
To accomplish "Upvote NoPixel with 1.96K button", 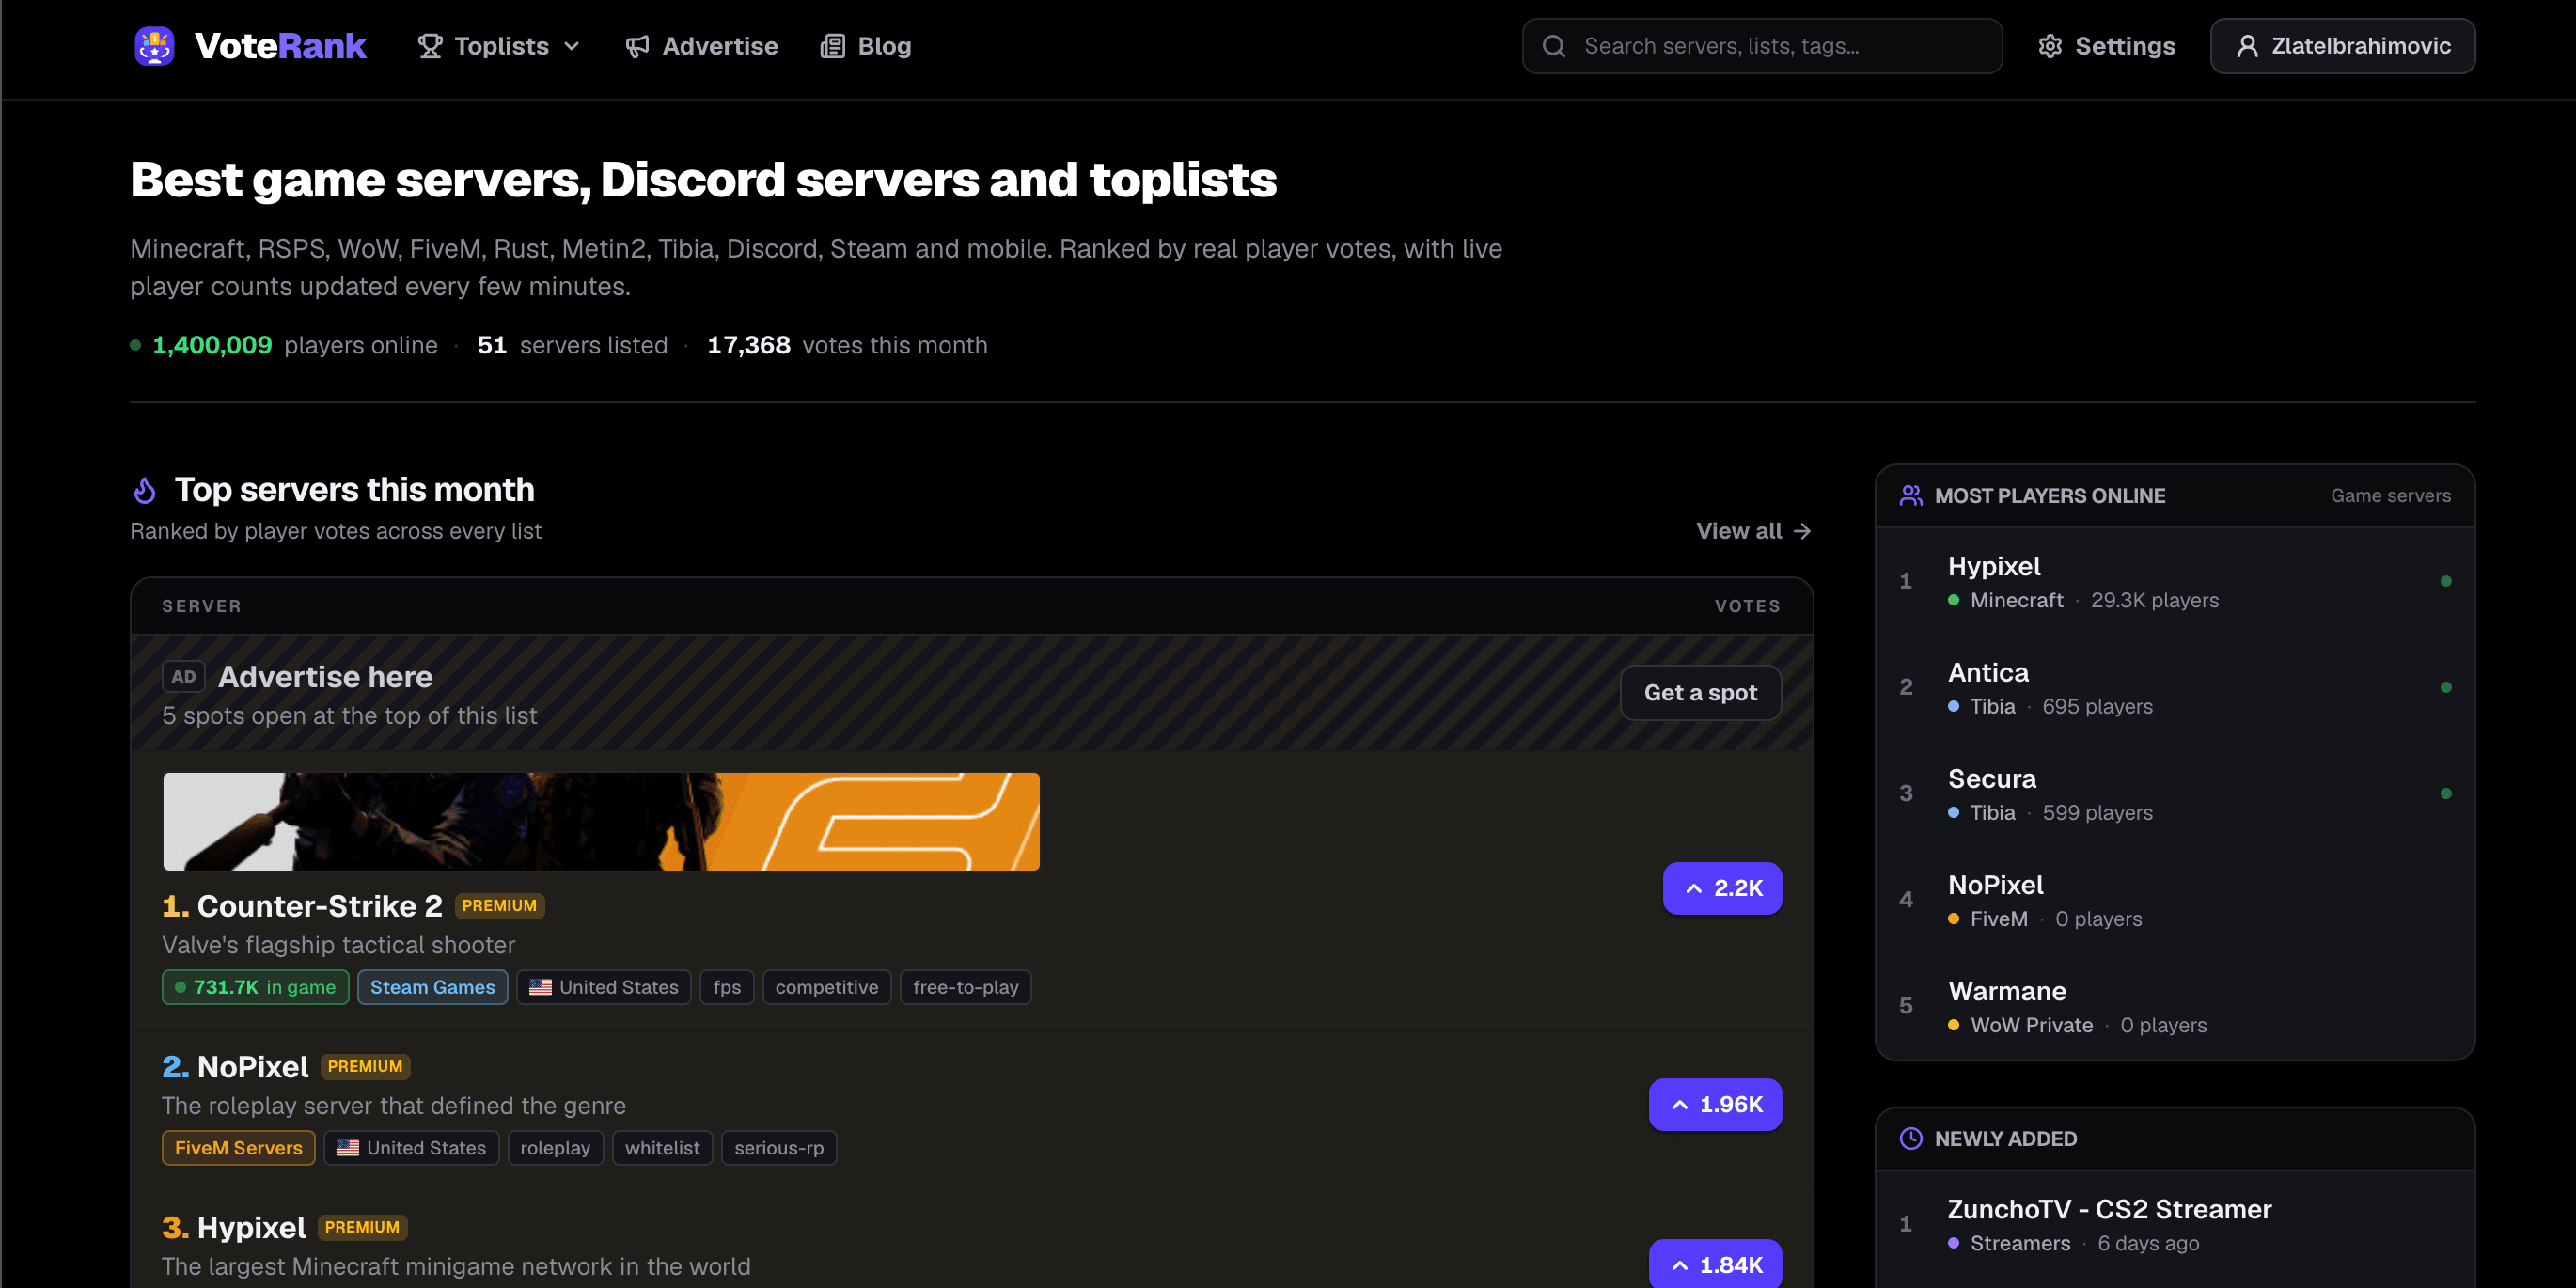I will 1715,1104.
